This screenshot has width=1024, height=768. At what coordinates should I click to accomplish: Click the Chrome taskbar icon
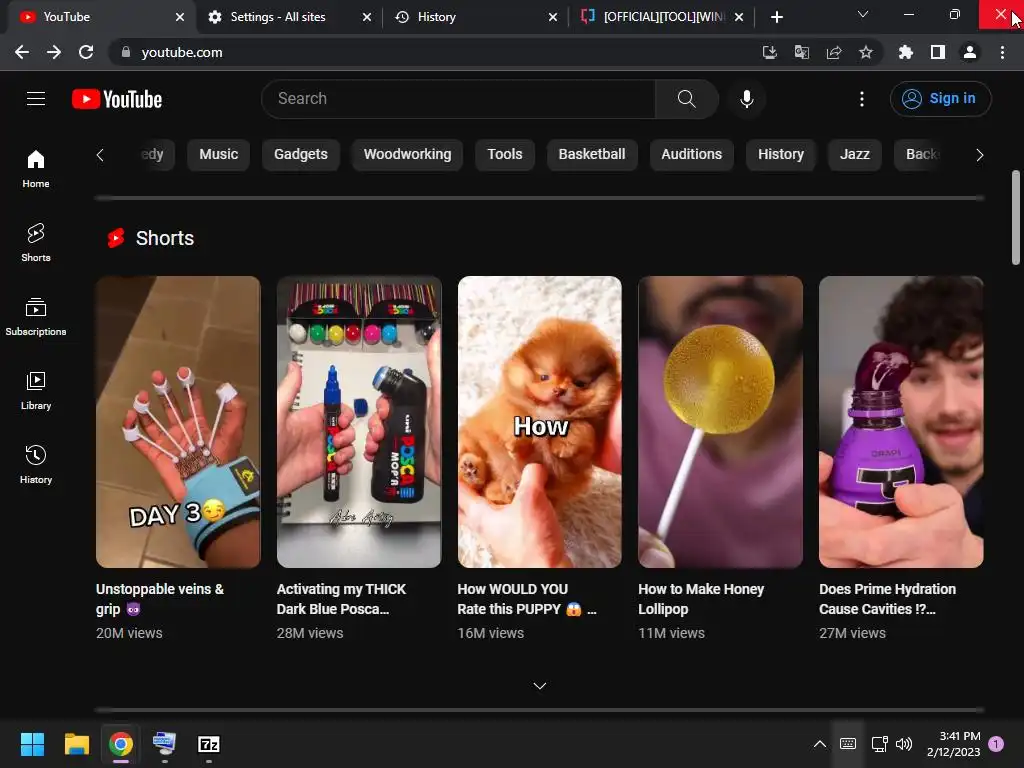[121, 744]
